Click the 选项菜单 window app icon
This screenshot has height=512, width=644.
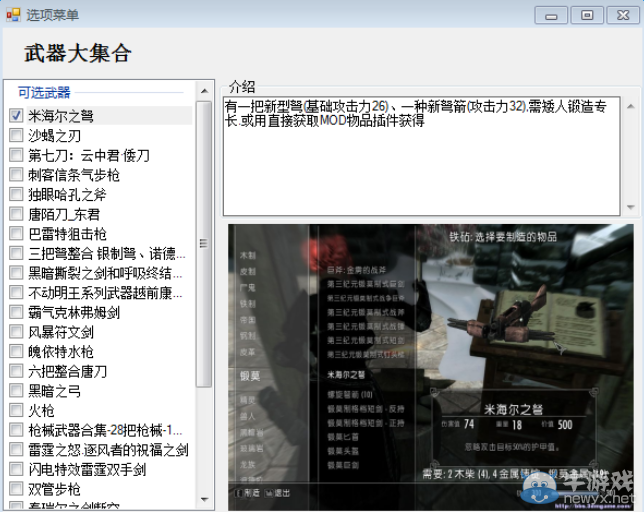pos(13,15)
